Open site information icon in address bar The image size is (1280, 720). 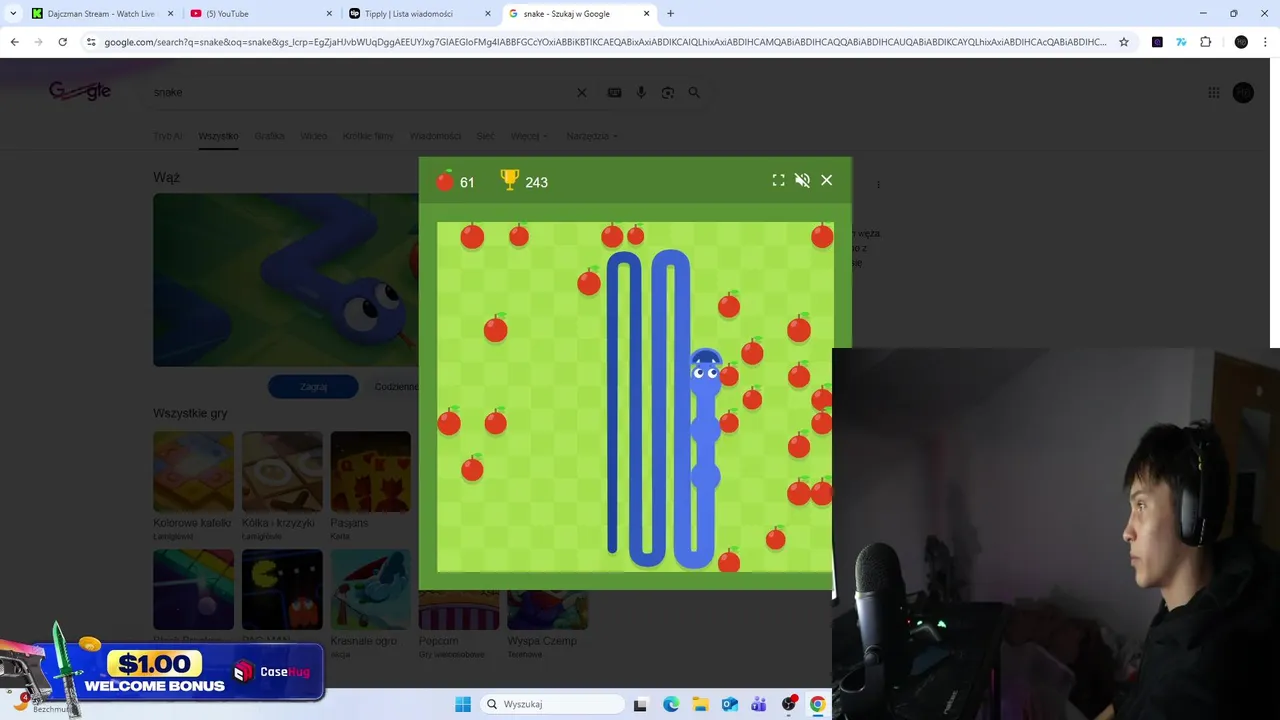pos(91,42)
